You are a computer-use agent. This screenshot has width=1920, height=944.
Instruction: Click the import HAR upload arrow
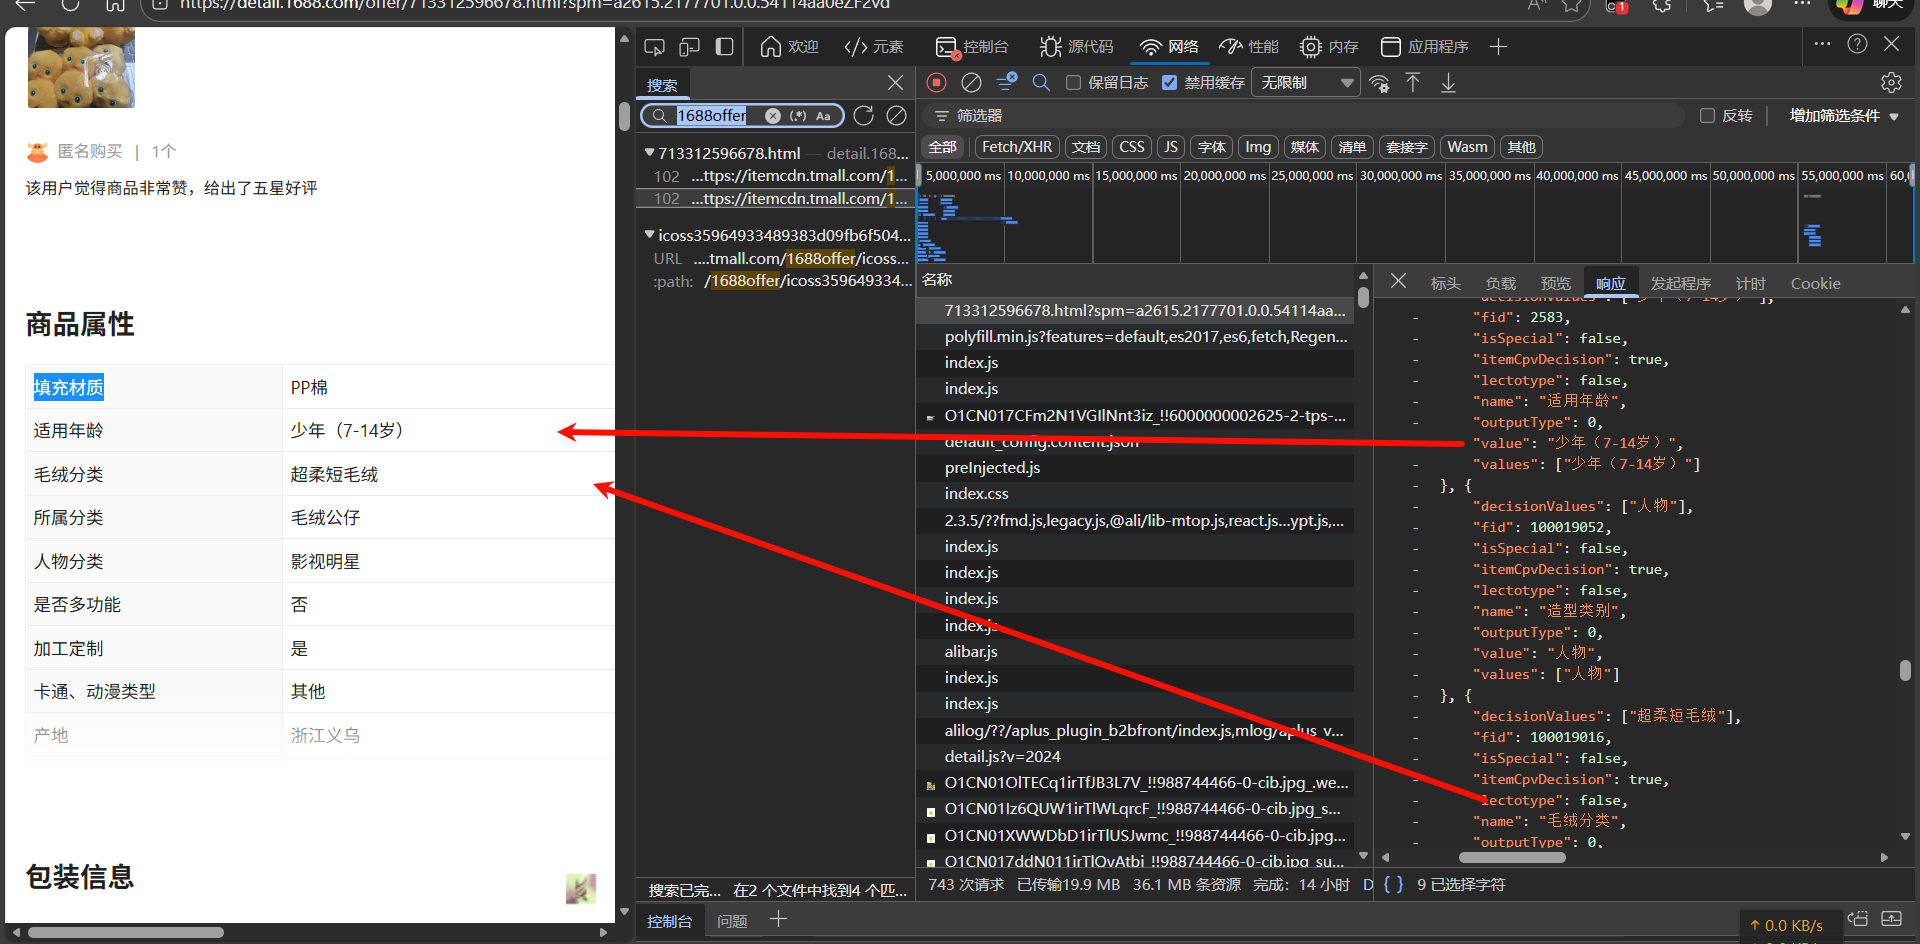1413,83
